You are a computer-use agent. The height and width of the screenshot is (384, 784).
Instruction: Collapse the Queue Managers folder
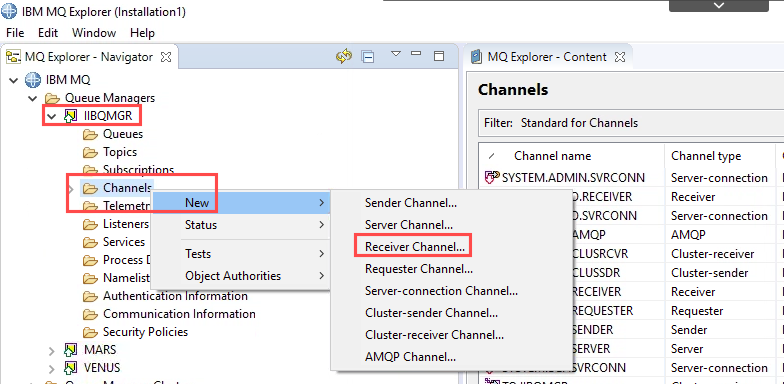(32, 98)
